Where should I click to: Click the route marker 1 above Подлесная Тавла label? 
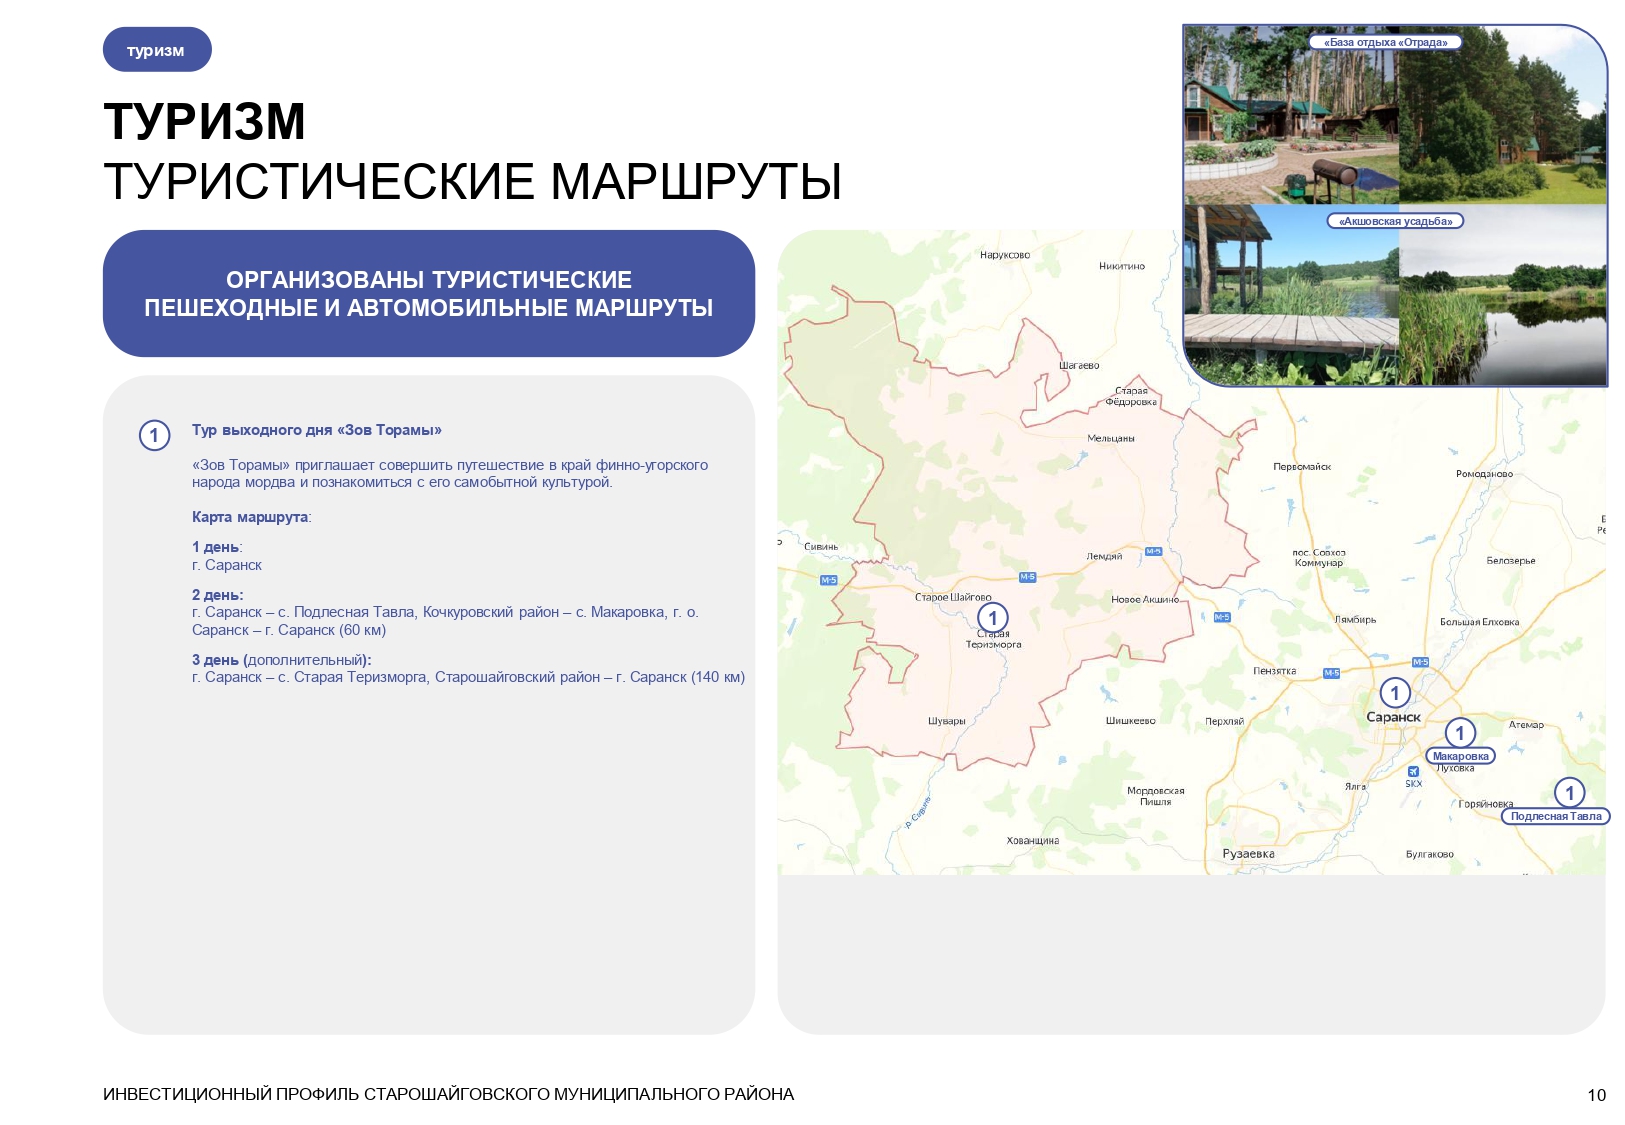(x=1570, y=793)
